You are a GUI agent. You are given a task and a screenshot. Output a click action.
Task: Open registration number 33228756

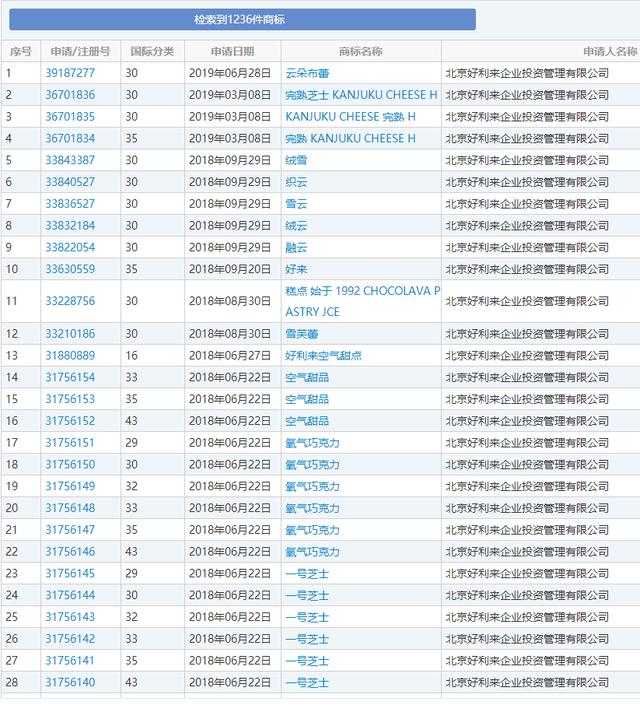tap(70, 301)
